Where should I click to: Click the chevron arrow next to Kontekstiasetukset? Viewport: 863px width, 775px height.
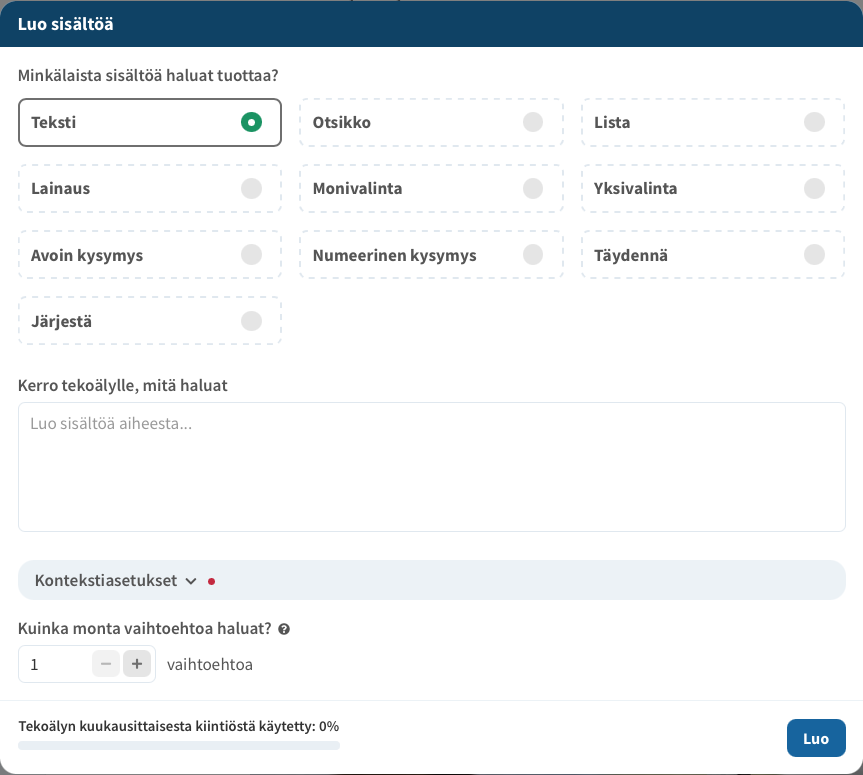191,581
